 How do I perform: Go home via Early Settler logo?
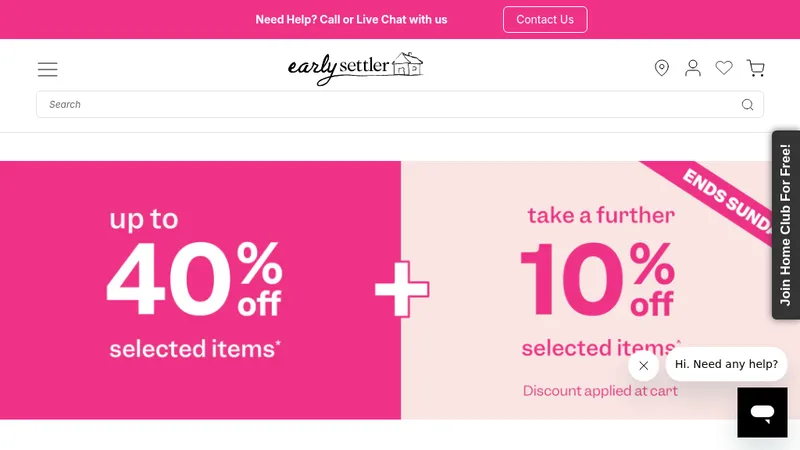tap(356, 68)
